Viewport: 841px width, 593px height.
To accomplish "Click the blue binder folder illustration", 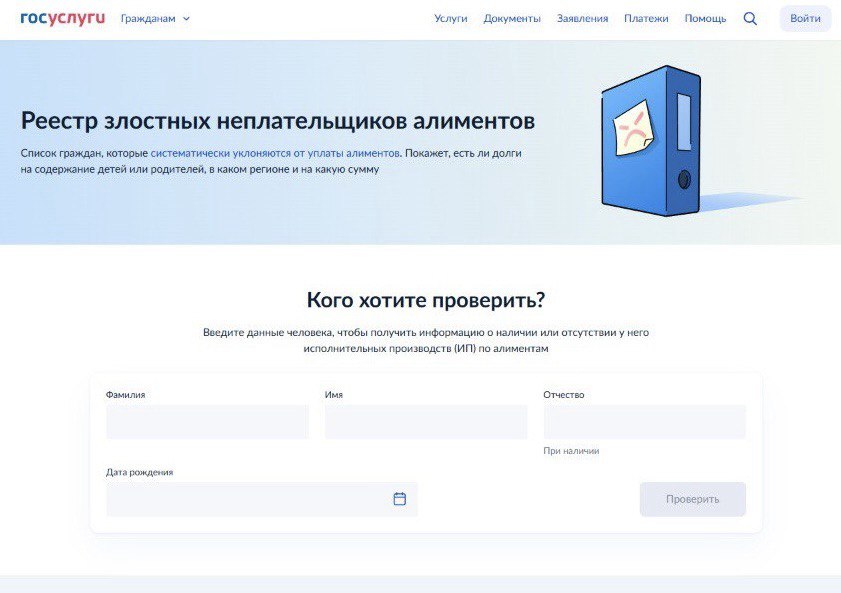I will [651, 140].
